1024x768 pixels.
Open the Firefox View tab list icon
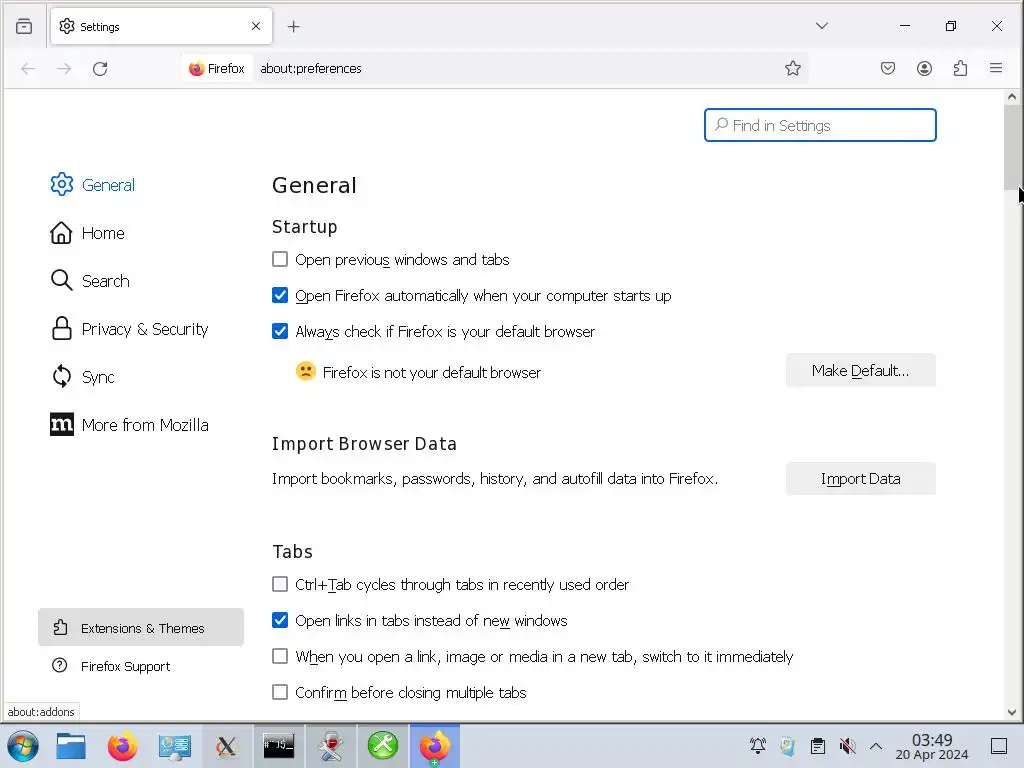(x=24, y=26)
